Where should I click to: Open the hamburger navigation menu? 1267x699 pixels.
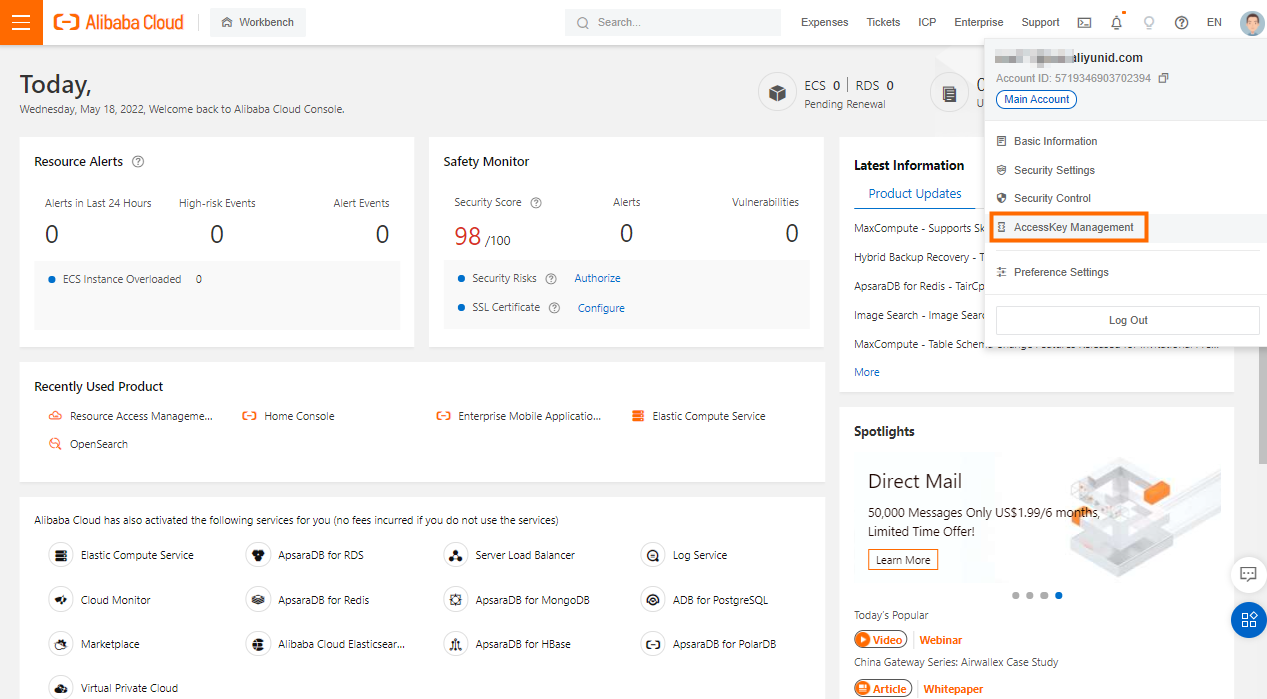(21, 22)
